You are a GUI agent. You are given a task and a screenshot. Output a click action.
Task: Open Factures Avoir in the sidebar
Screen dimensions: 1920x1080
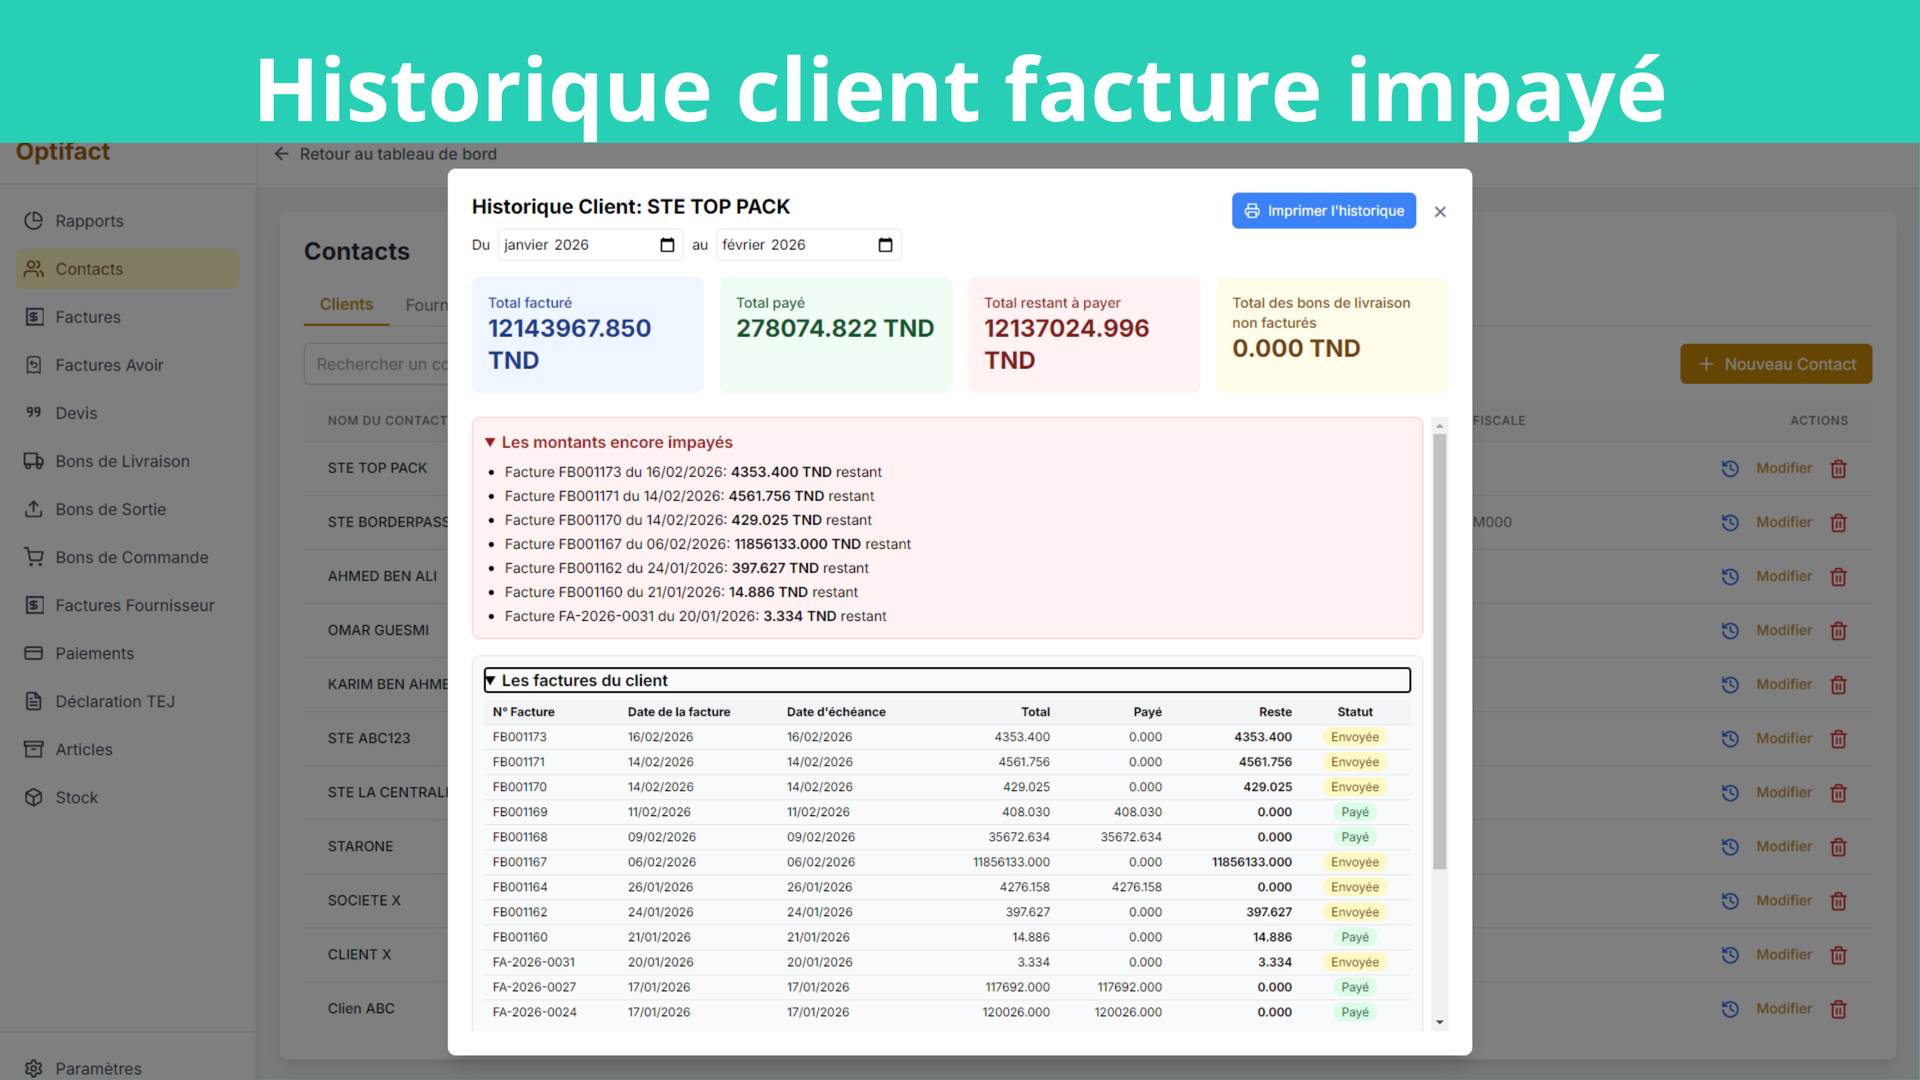[109, 365]
